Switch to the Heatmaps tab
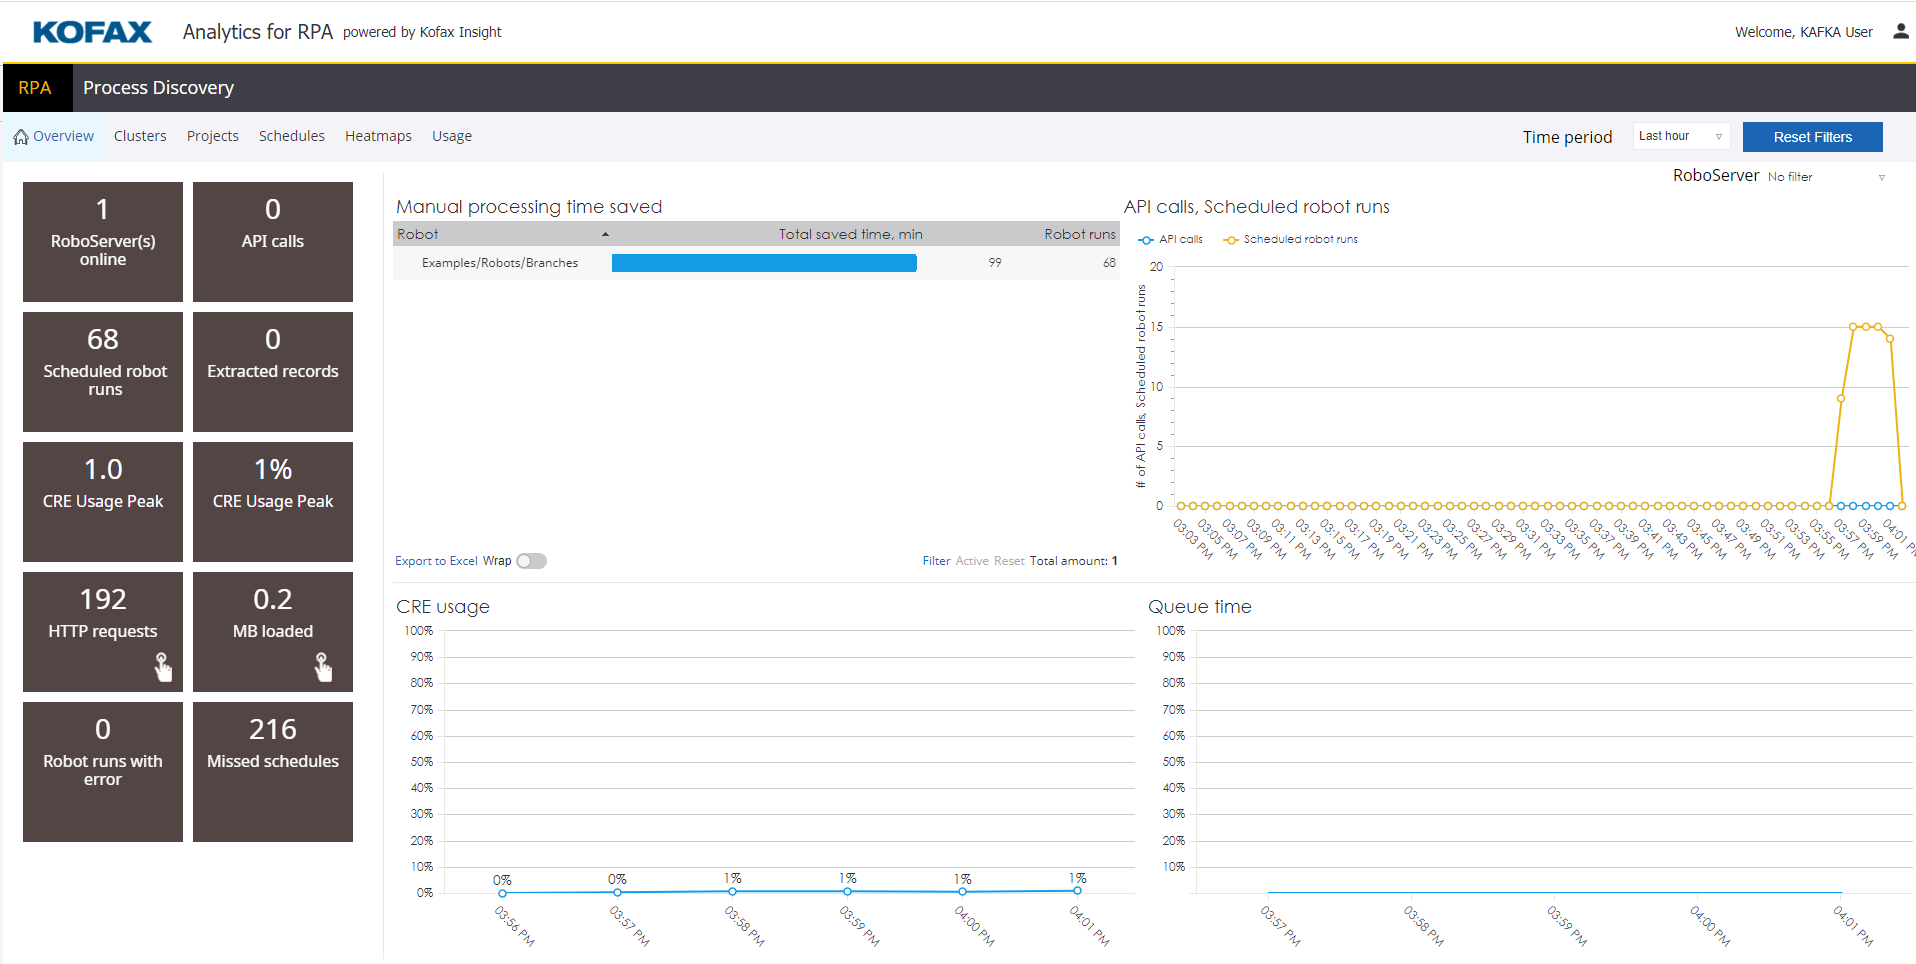Screen dimensions: 1916x964 click(x=378, y=136)
